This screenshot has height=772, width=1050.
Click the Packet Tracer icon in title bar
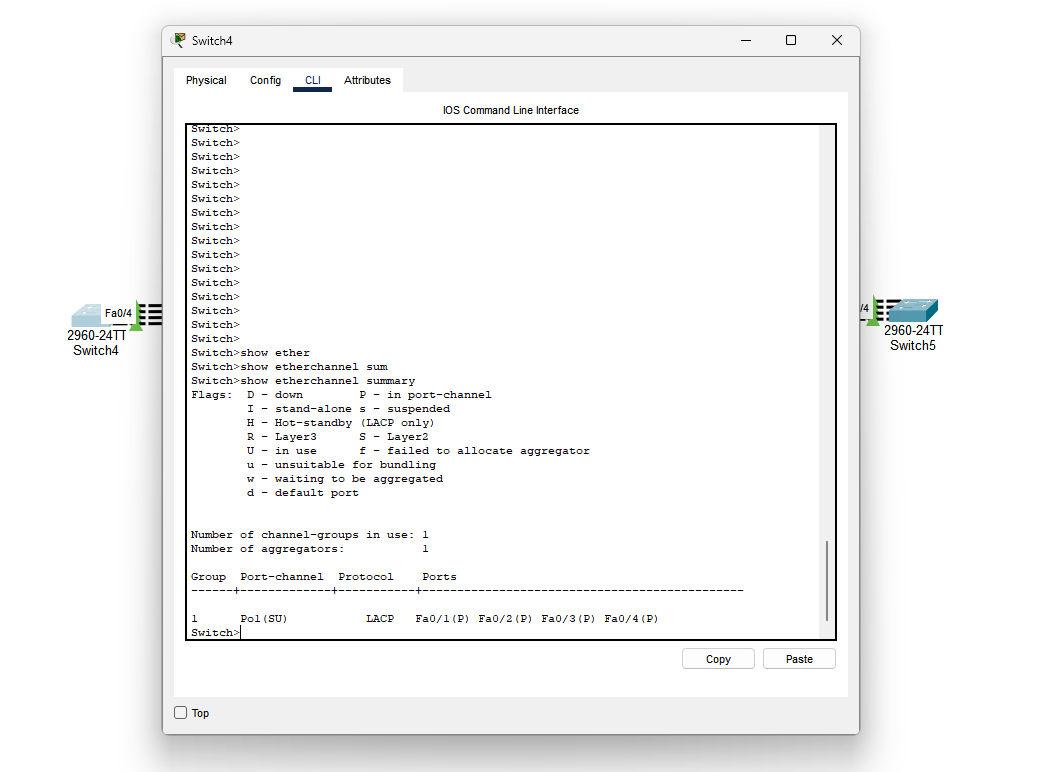[179, 40]
